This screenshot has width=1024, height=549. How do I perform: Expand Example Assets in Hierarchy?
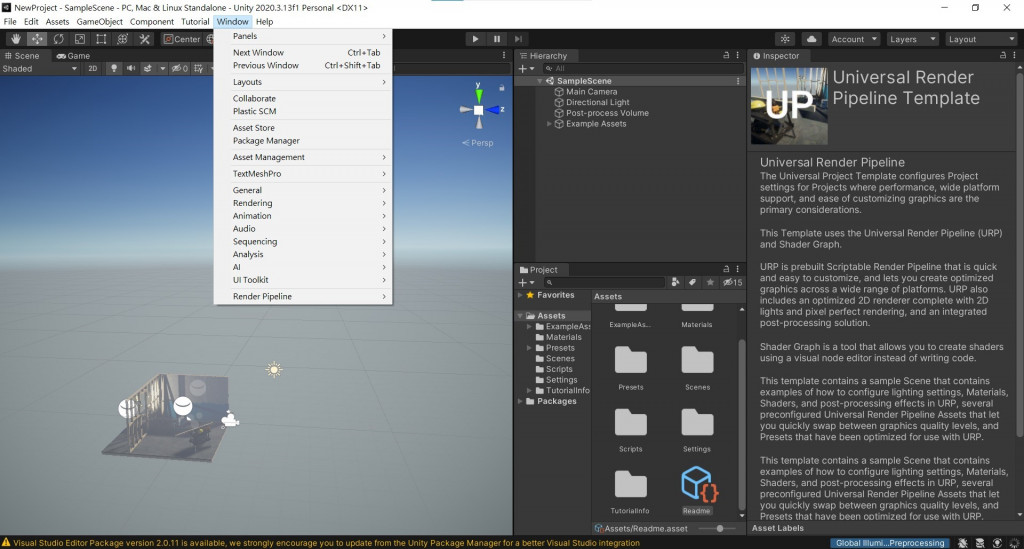point(549,123)
